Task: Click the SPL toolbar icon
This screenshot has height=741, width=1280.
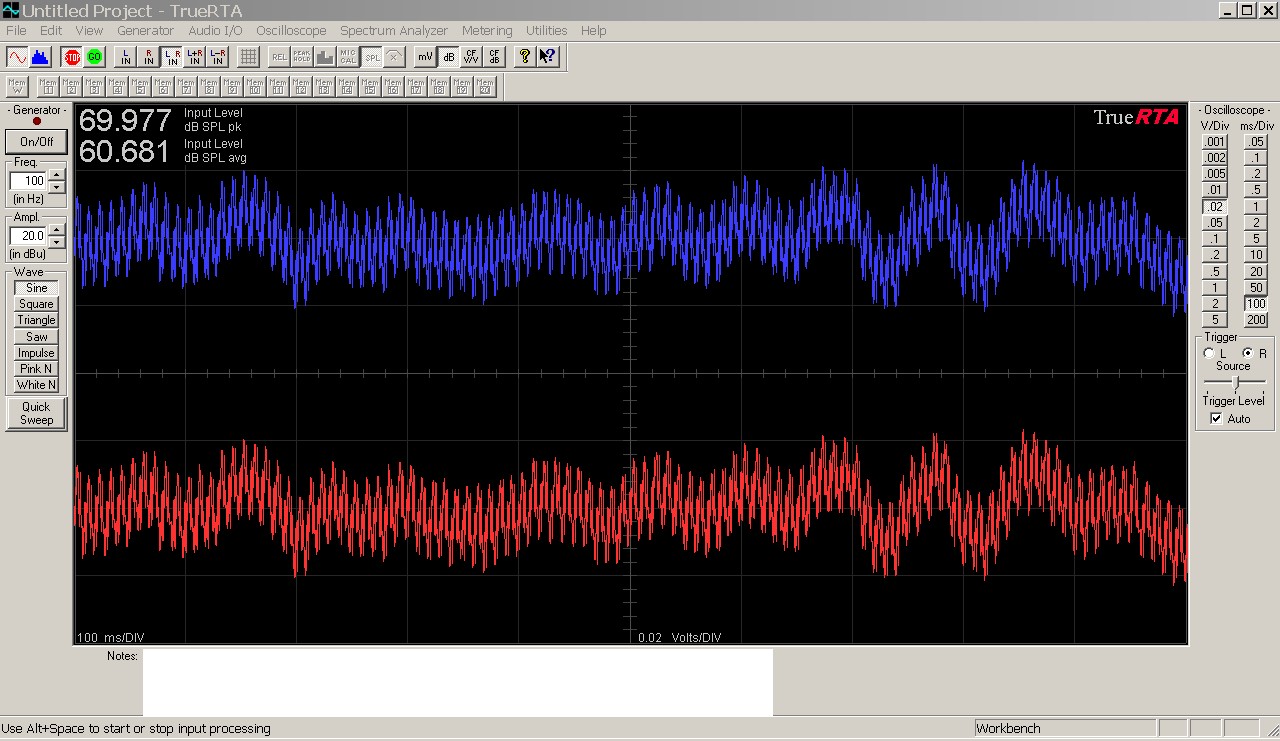Action: tap(372, 57)
